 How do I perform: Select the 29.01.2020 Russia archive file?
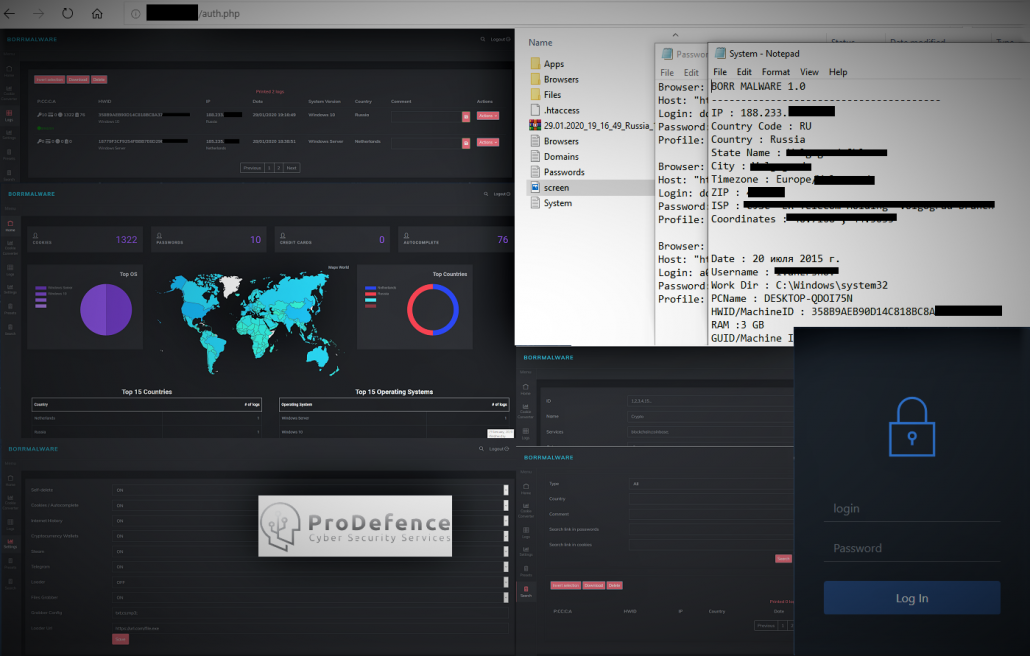591,125
